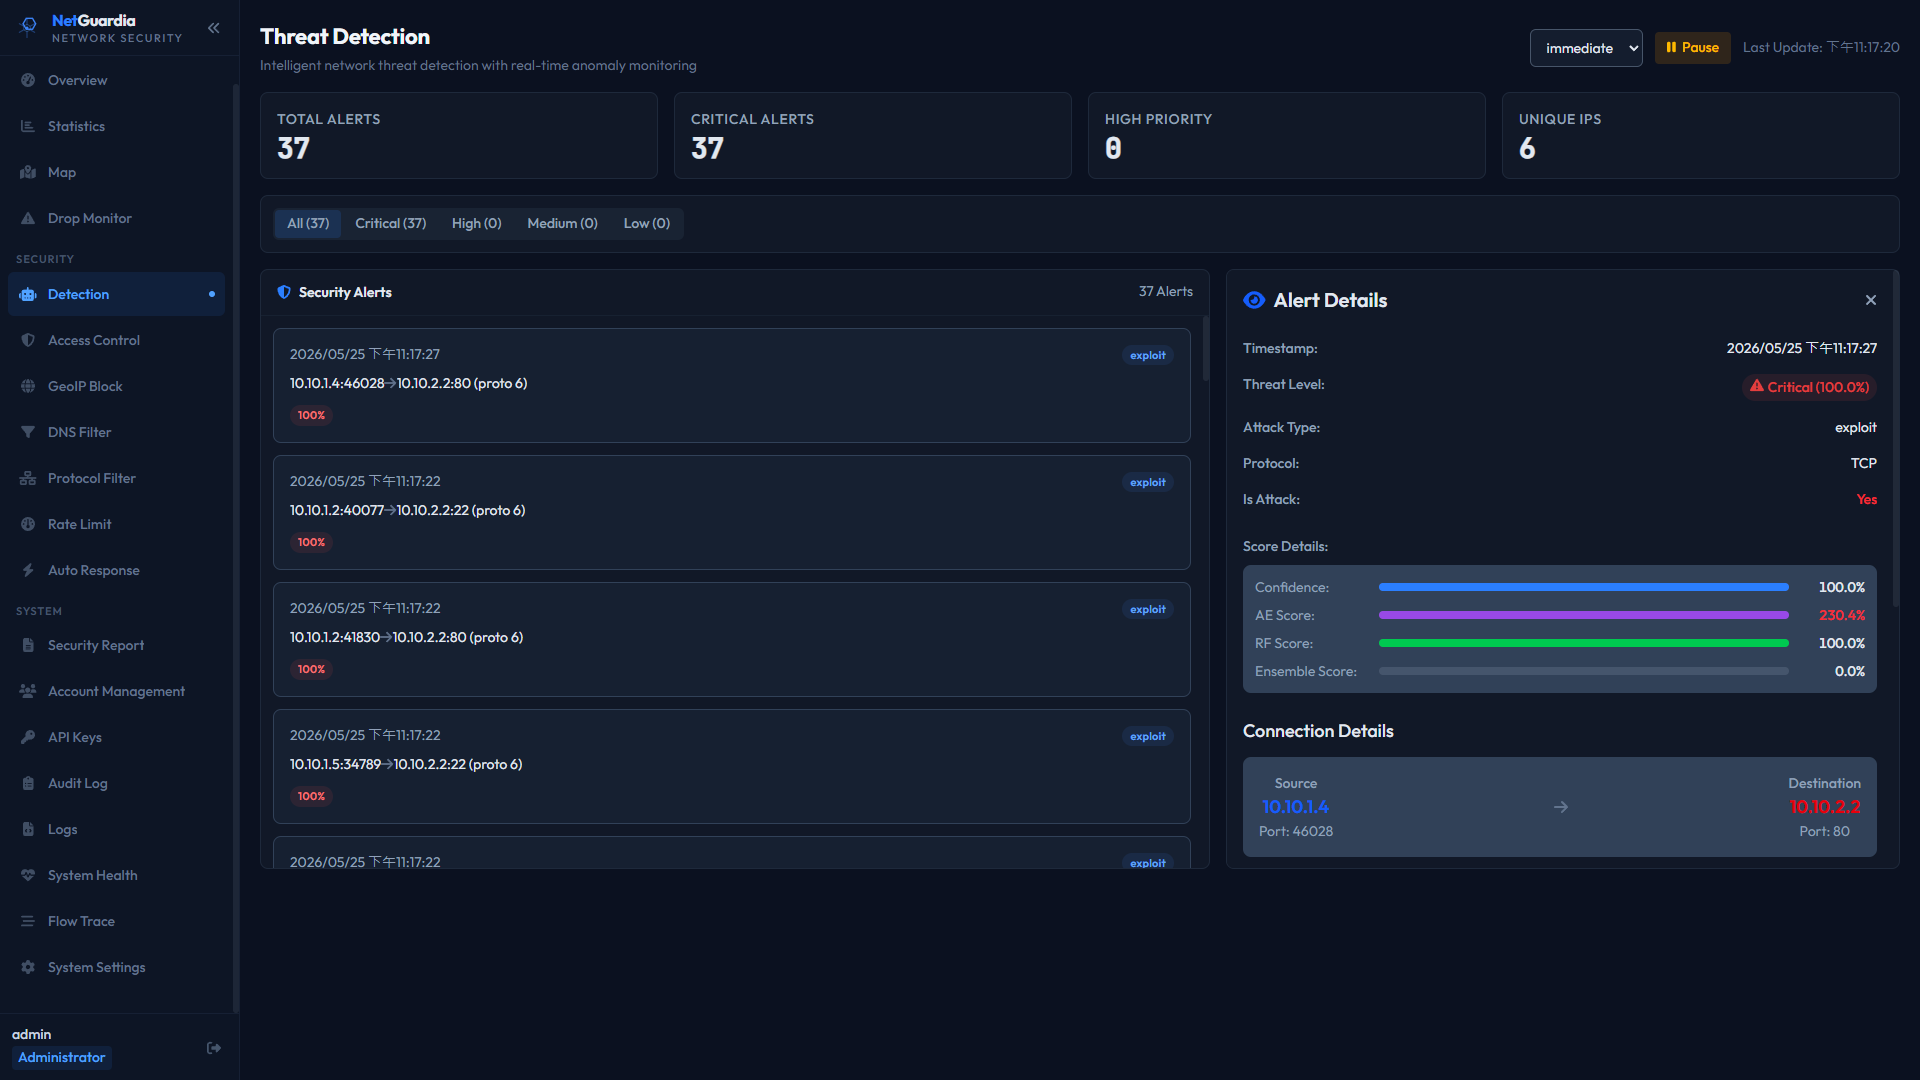Open Protocol Filter network icon

[28, 478]
